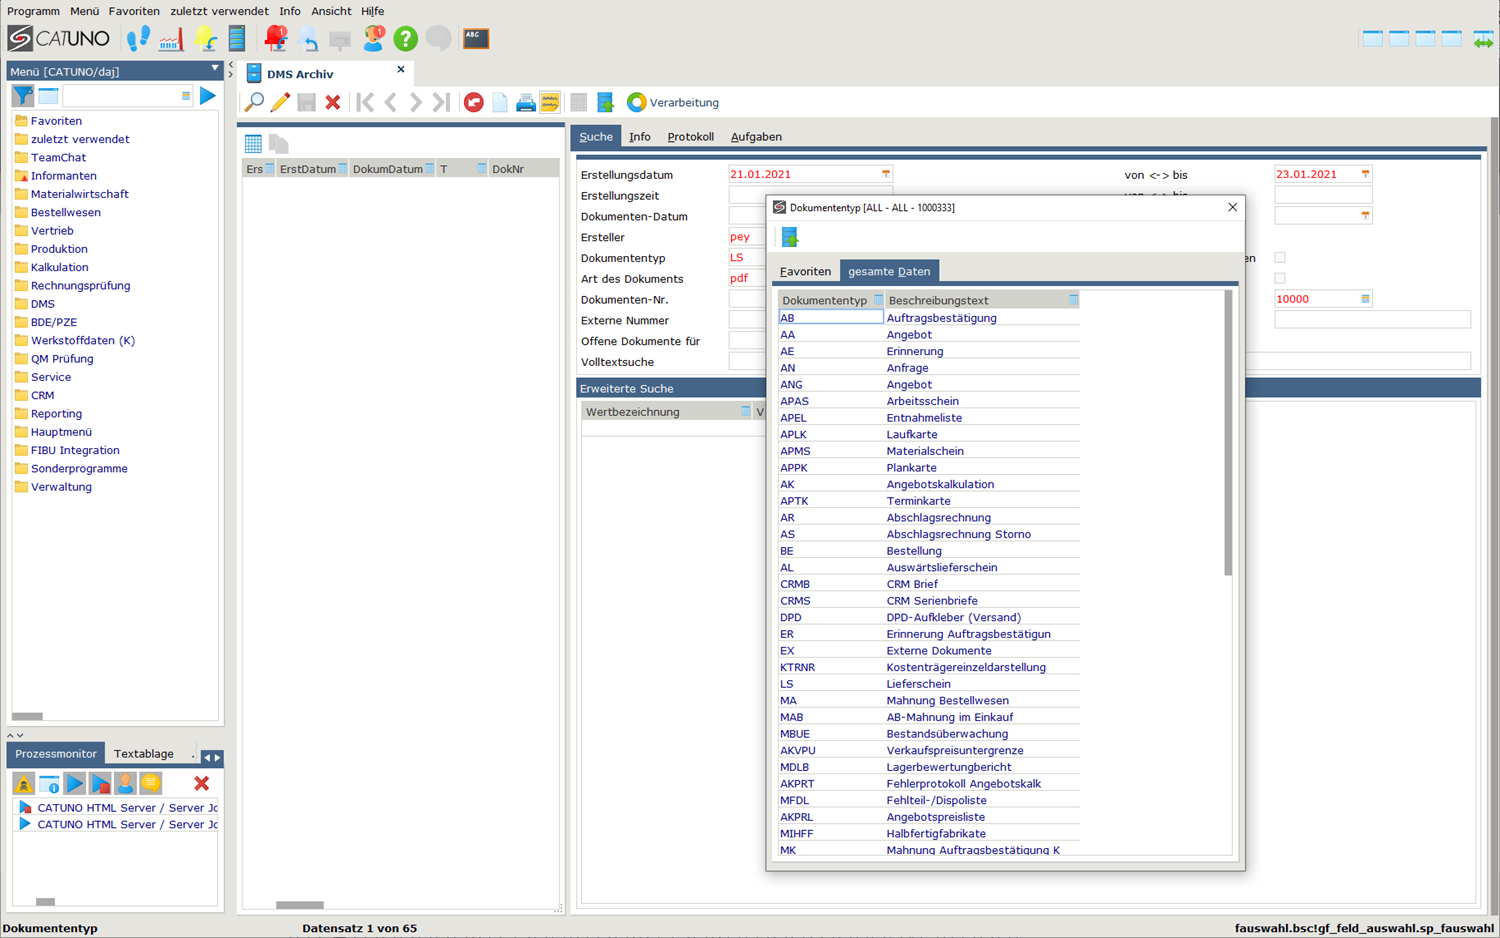Open the Protokoll tab
The height and width of the screenshot is (938, 1500).
point(690,137)
